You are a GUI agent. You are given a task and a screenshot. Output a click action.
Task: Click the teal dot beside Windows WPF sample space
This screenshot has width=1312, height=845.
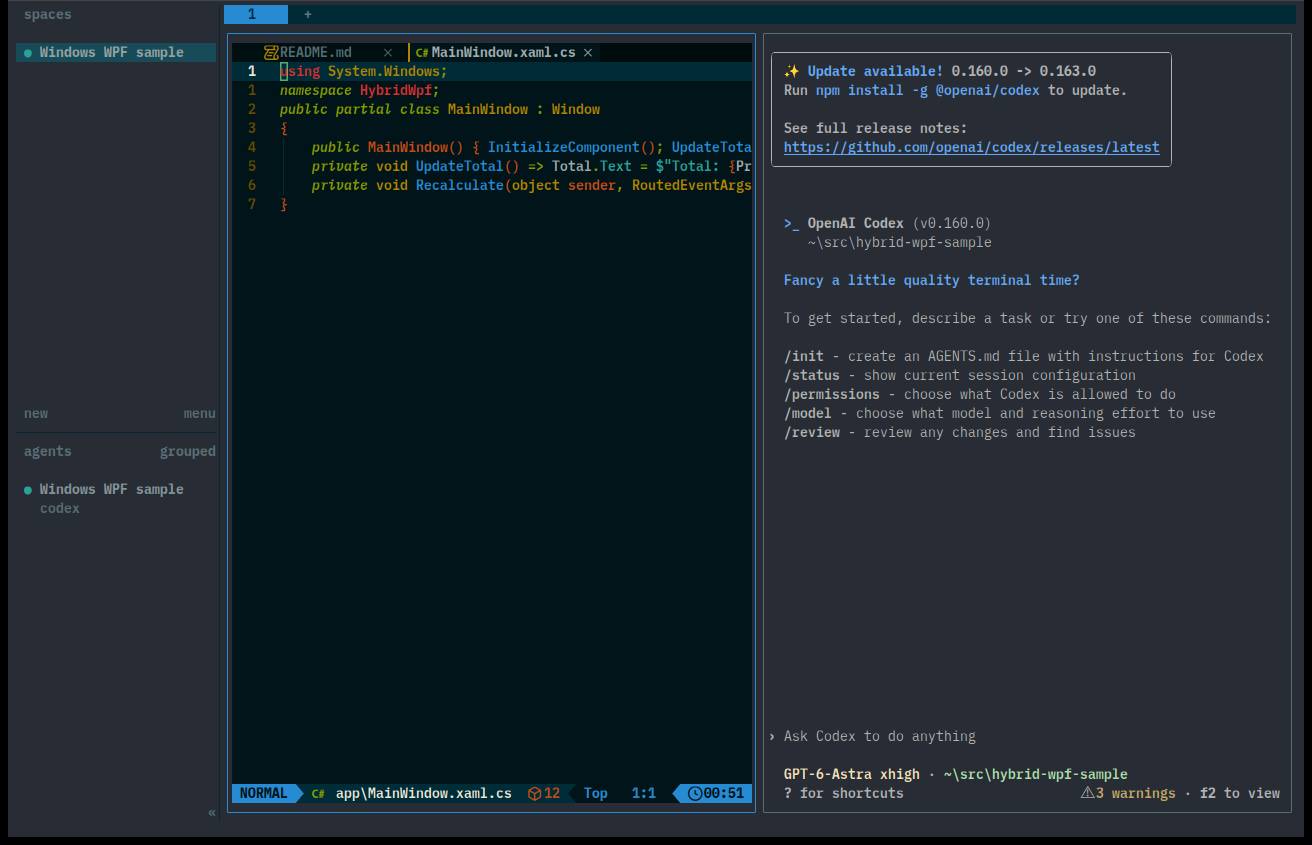point(28,53)
